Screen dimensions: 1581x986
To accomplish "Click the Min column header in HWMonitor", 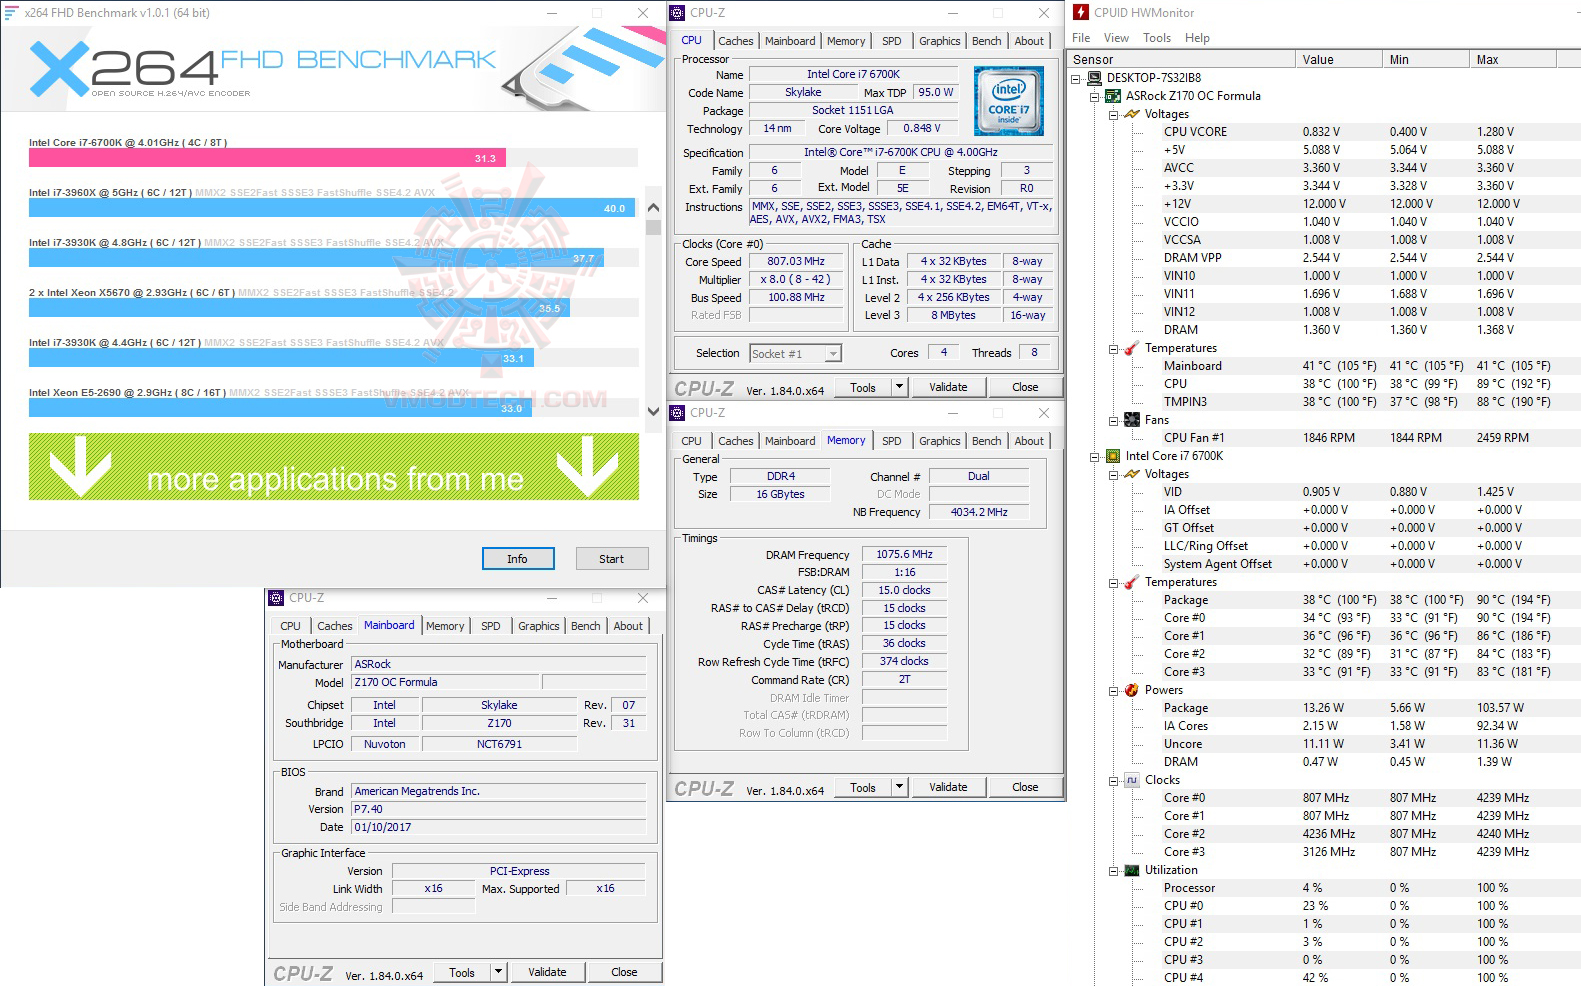I will (x=1425, y=60).
